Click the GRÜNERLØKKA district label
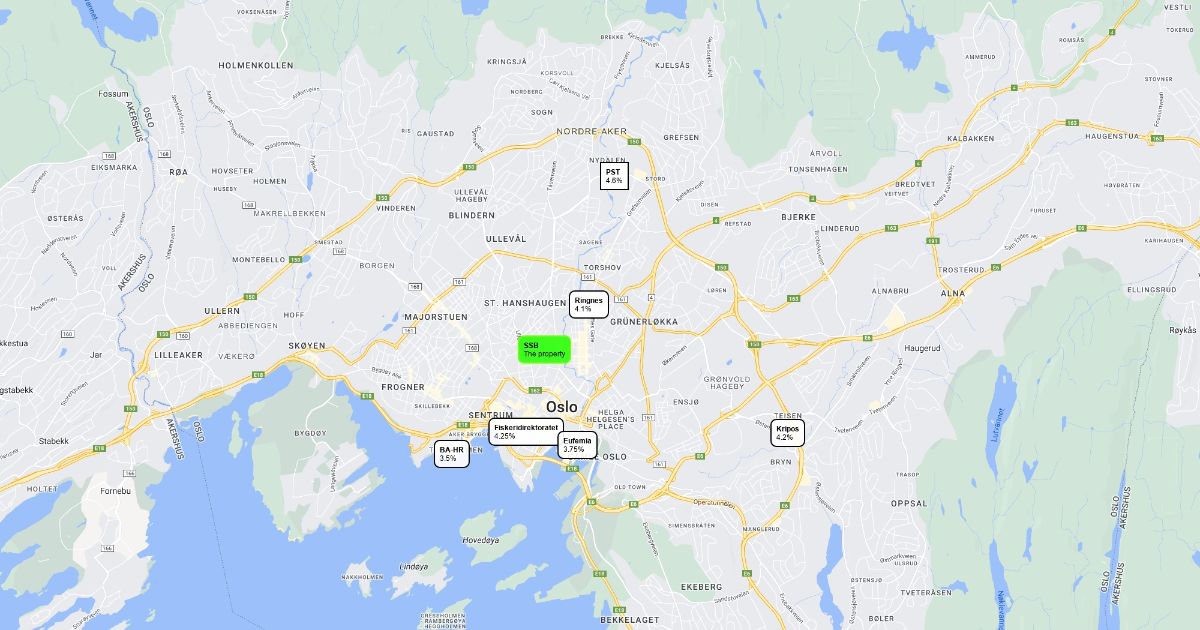 pyautogui.click(x=644, y=322)
